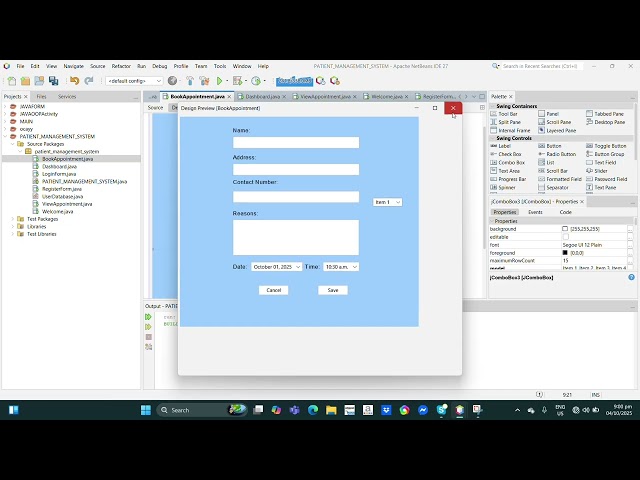Click the Address text field in preview

point(296,169)
